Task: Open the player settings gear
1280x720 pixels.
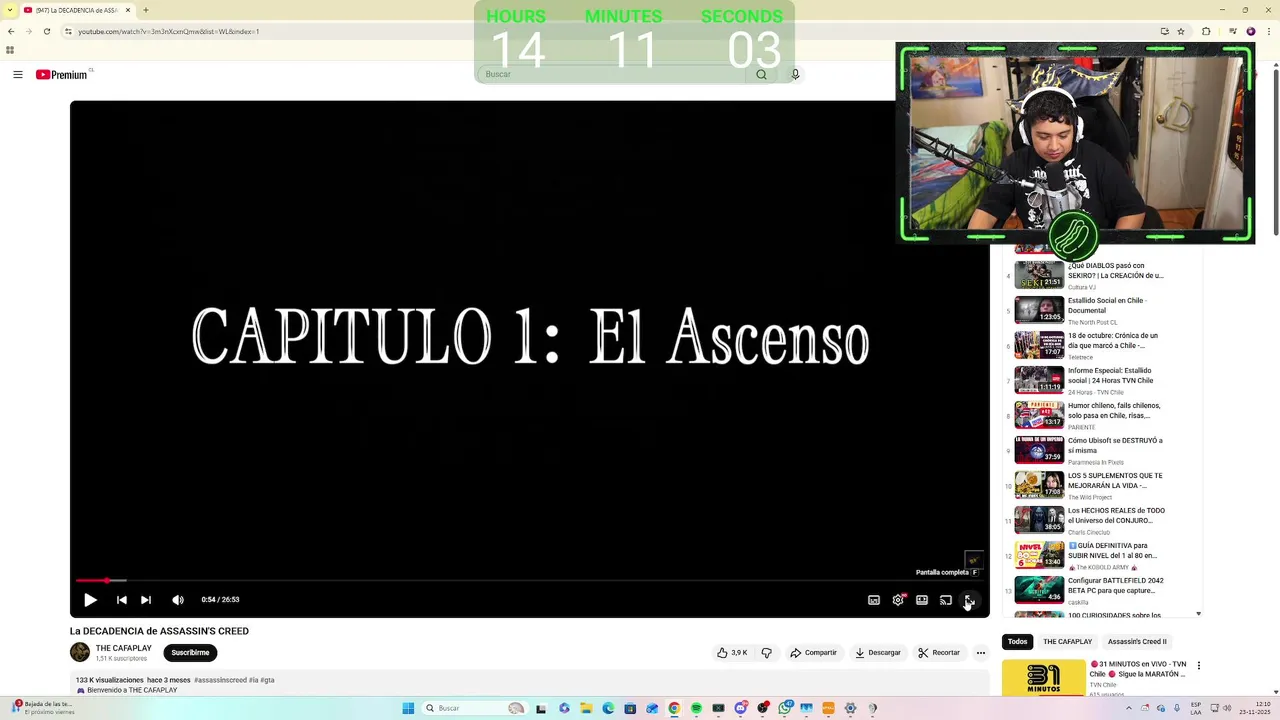Action: pos(898,600)
